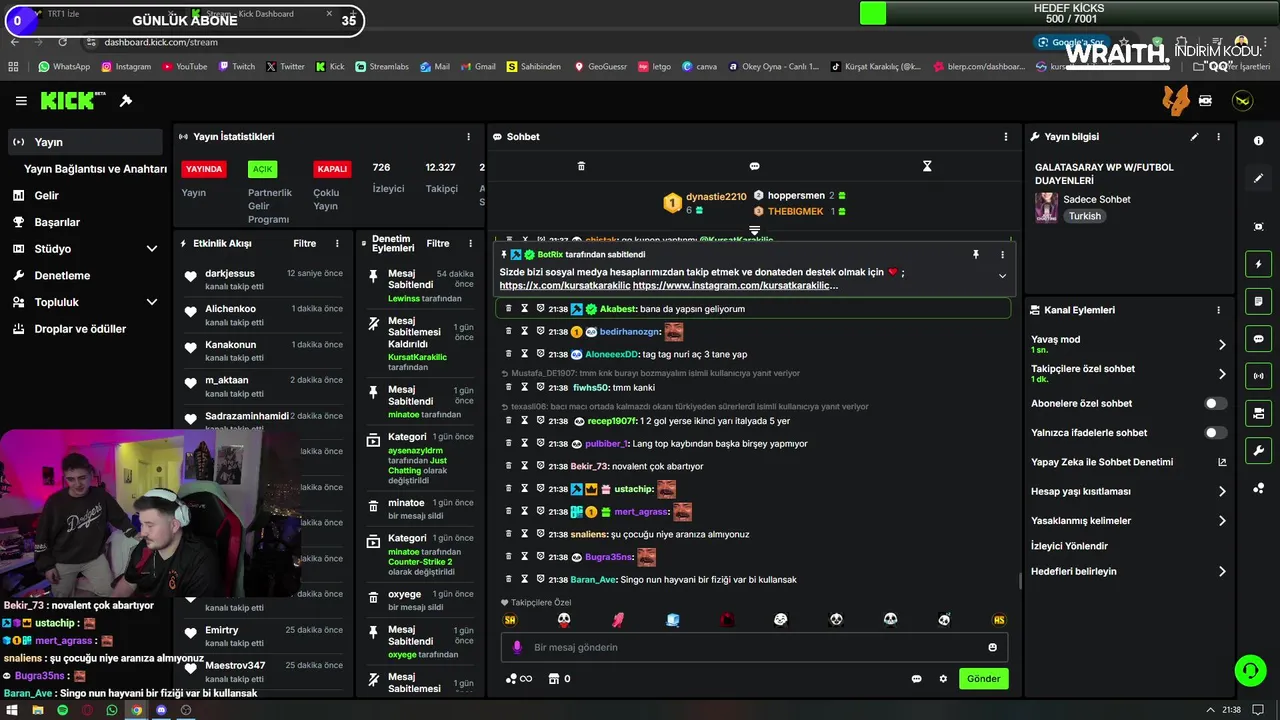Open WhatsApp from the taskbar
Screen dimensions: 1280x720
pos(111,710)
